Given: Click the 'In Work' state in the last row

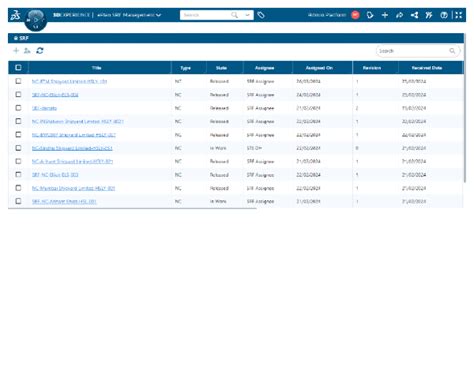Looking at the screenshot, I should click(218, 201).
